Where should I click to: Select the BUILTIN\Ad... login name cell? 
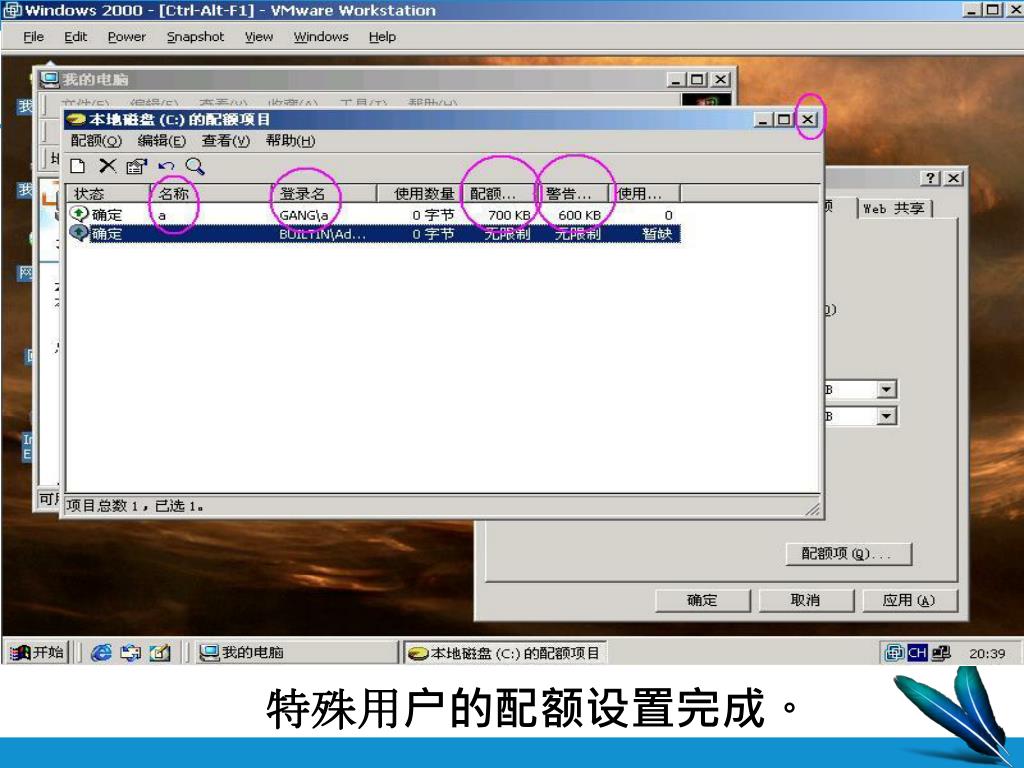322,234
